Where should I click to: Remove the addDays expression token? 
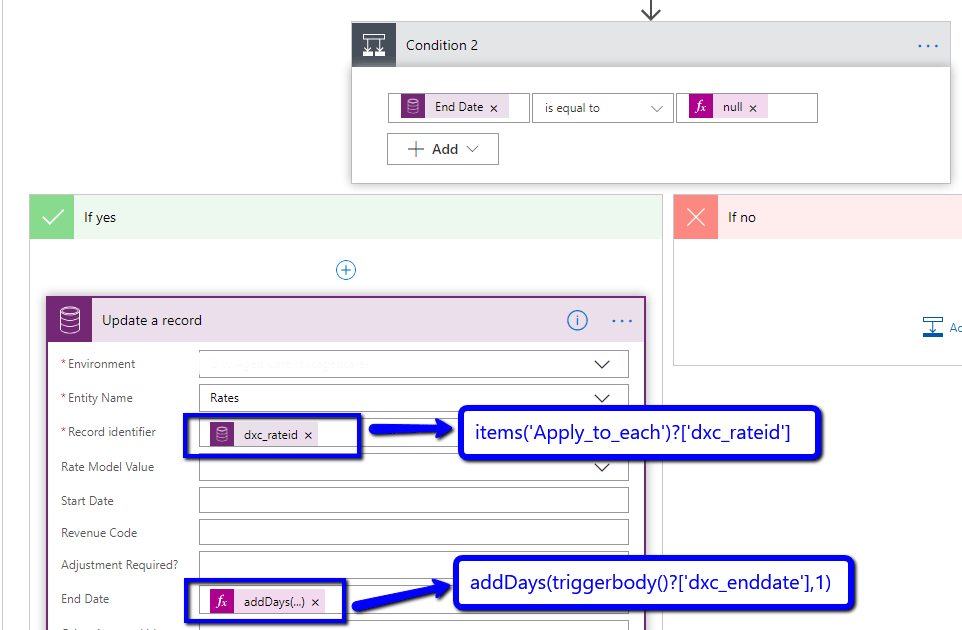coord(315,602)
